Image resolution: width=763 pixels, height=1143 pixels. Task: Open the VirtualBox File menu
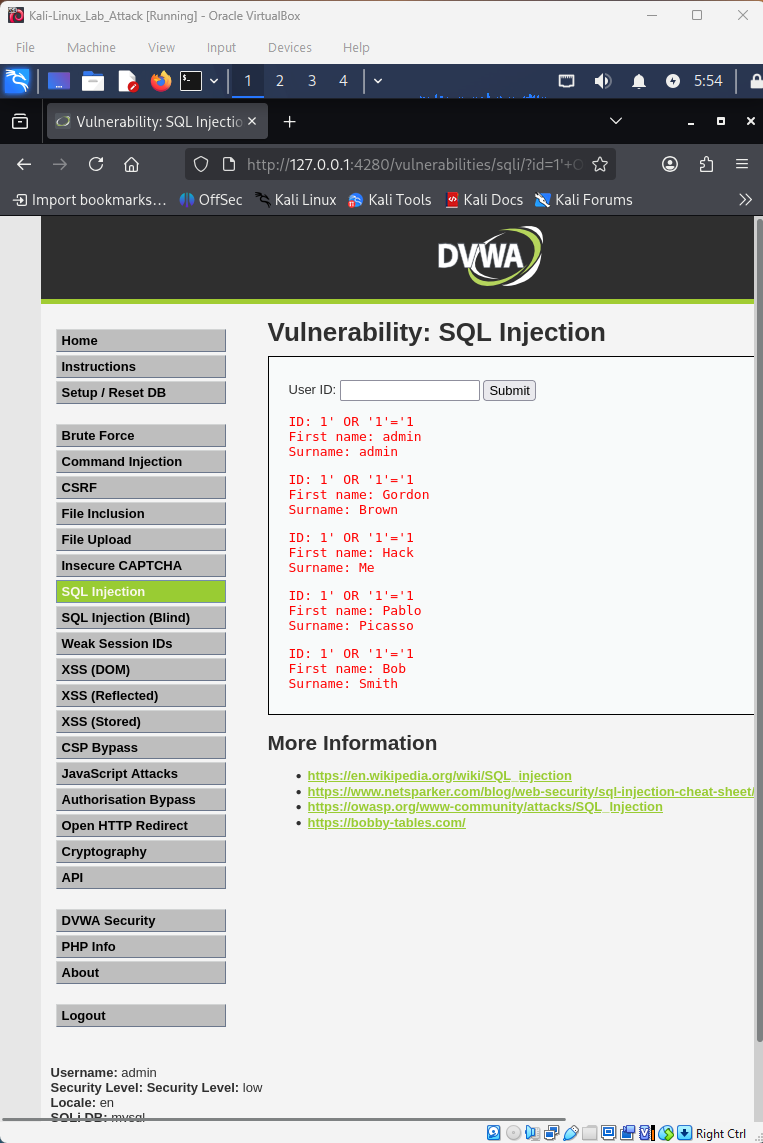pos(26,47)
